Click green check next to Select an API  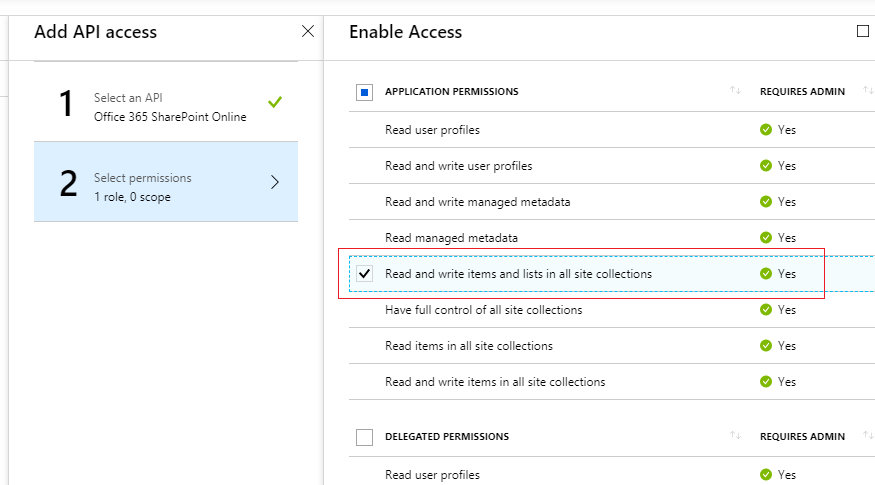275,102
